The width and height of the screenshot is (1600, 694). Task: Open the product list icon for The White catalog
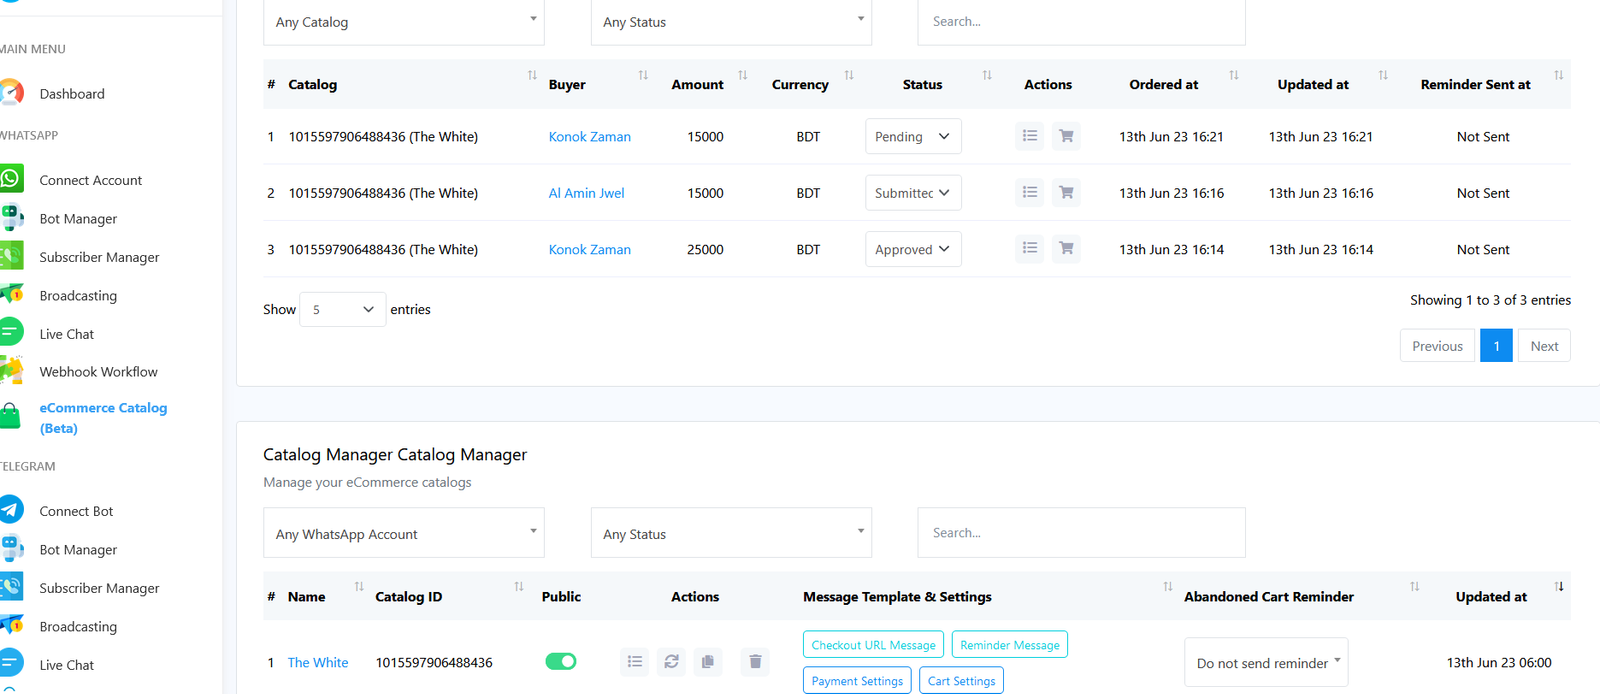point(634,661)
